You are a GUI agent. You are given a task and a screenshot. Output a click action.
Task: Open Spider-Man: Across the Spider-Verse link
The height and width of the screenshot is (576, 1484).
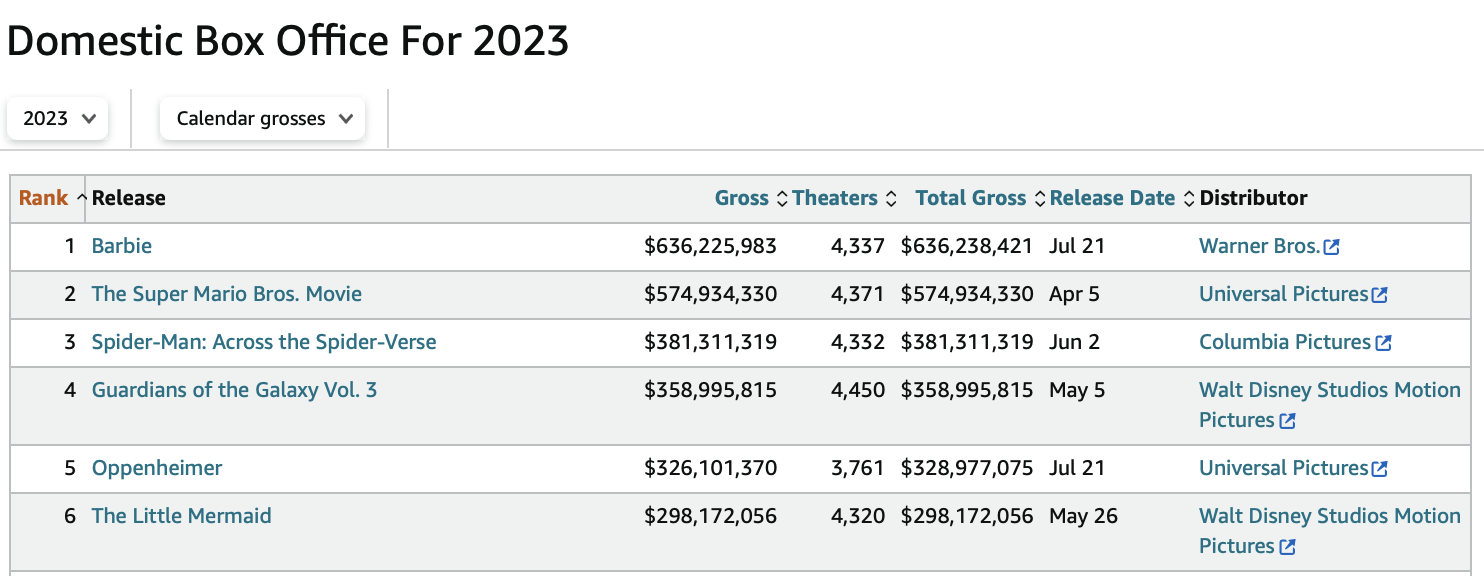(x=264, y=342)
